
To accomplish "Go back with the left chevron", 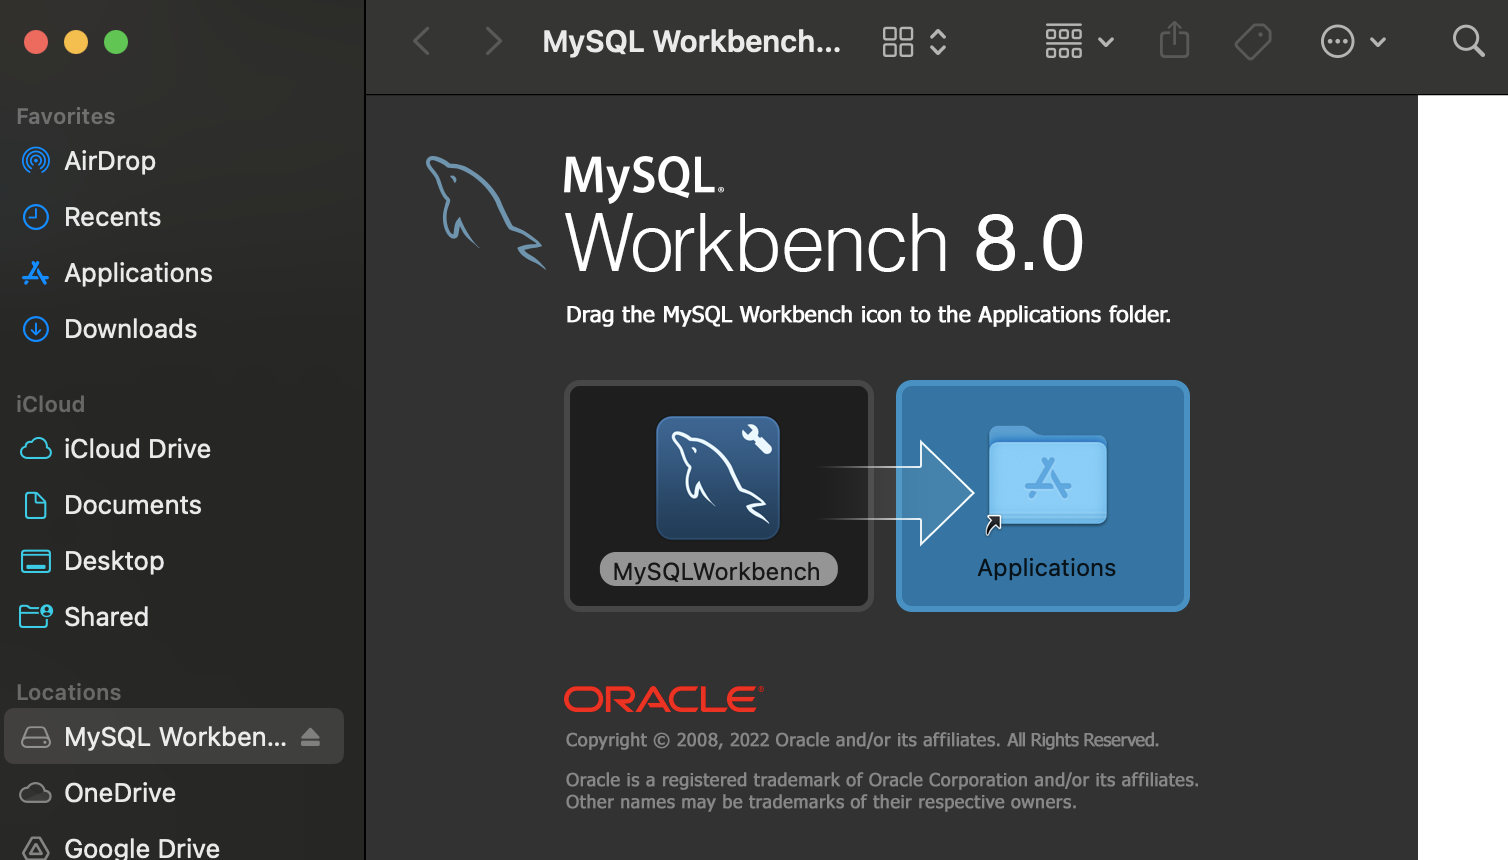I will [x=422, y=41].
